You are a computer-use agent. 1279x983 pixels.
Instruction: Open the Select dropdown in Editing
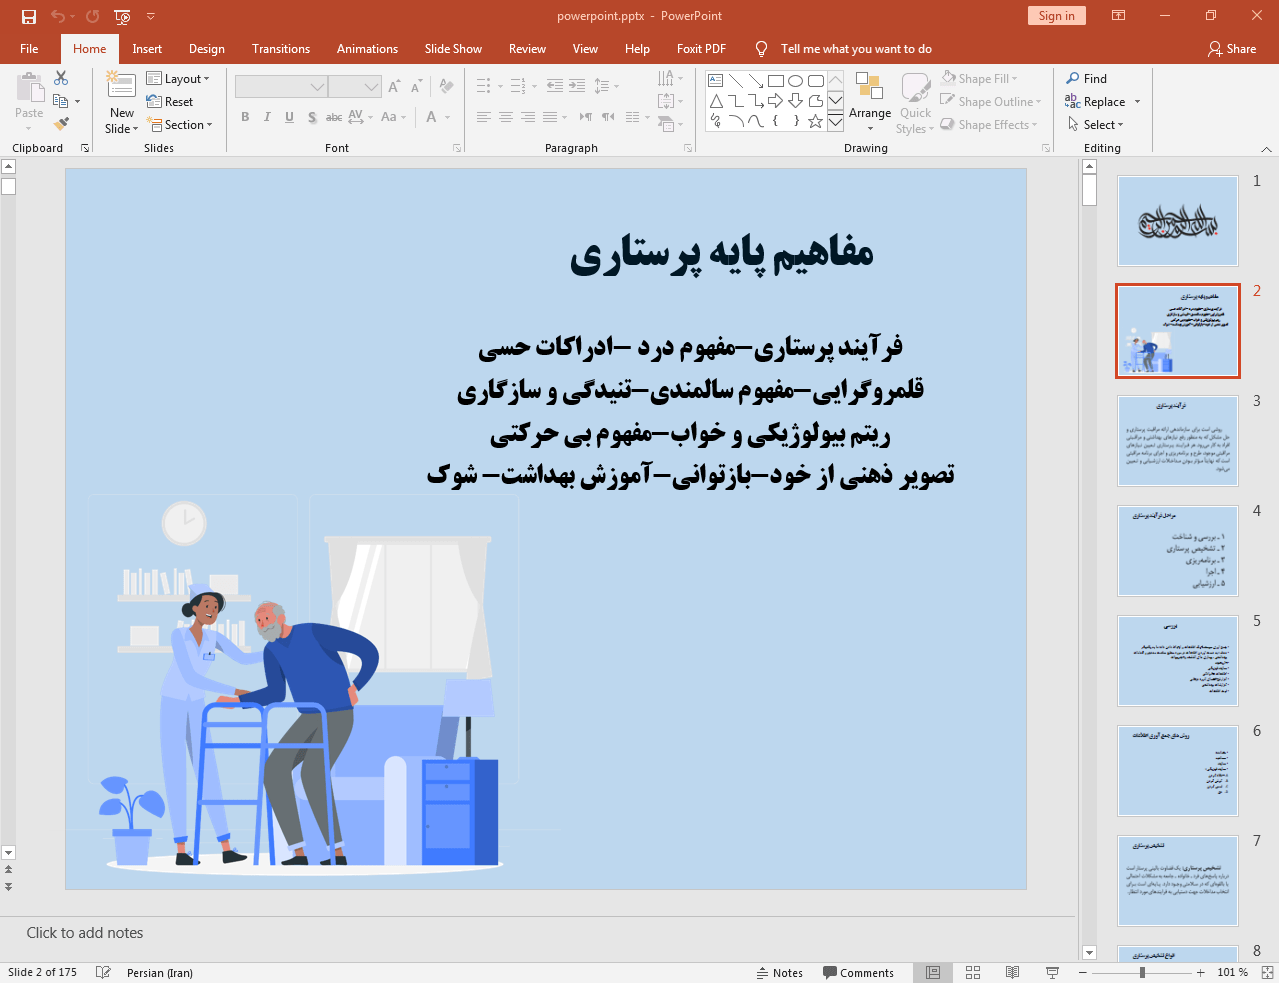[1096, 124]
